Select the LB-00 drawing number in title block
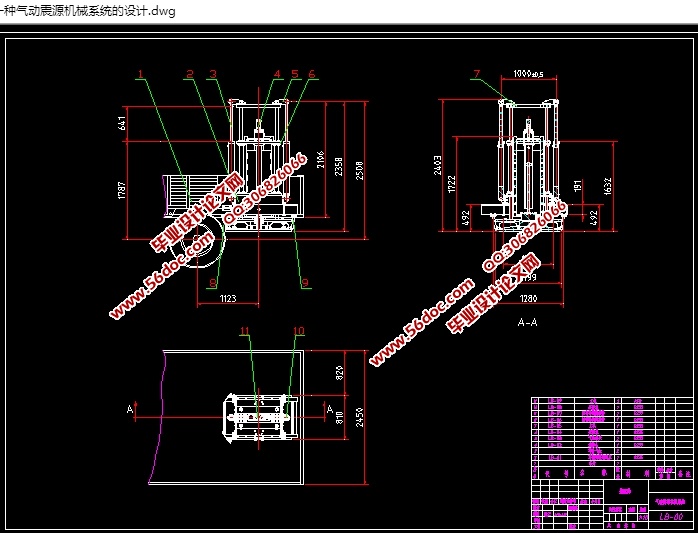The image size is (698, 533). click(671, 517)
